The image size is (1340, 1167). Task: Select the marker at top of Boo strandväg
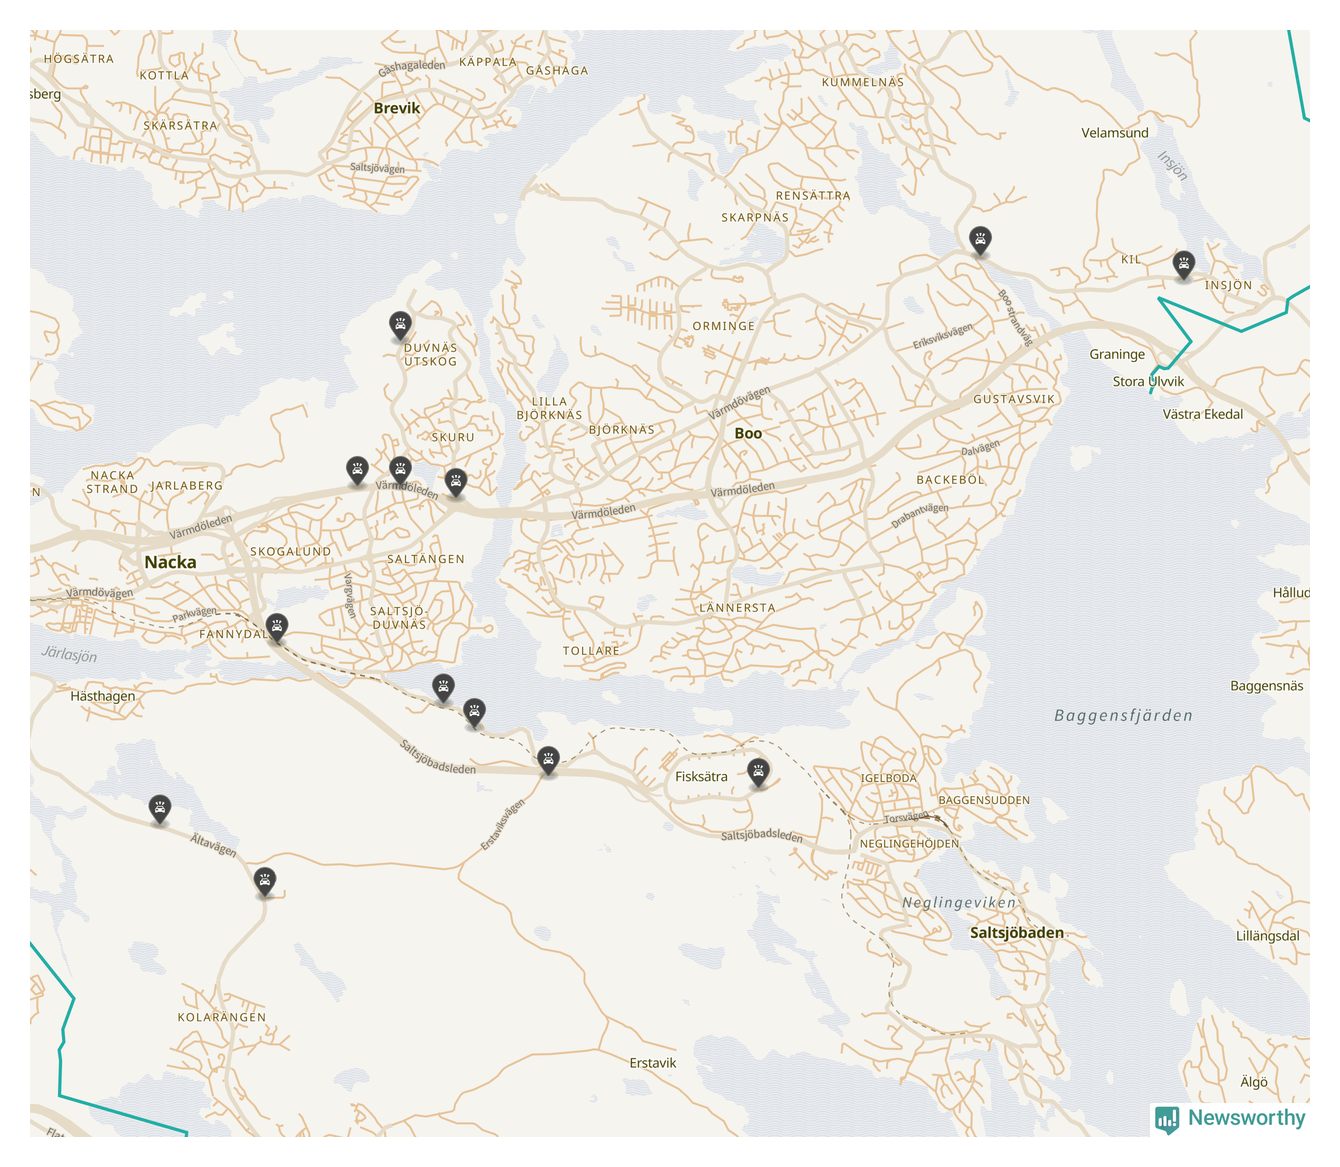coord(980,240)
